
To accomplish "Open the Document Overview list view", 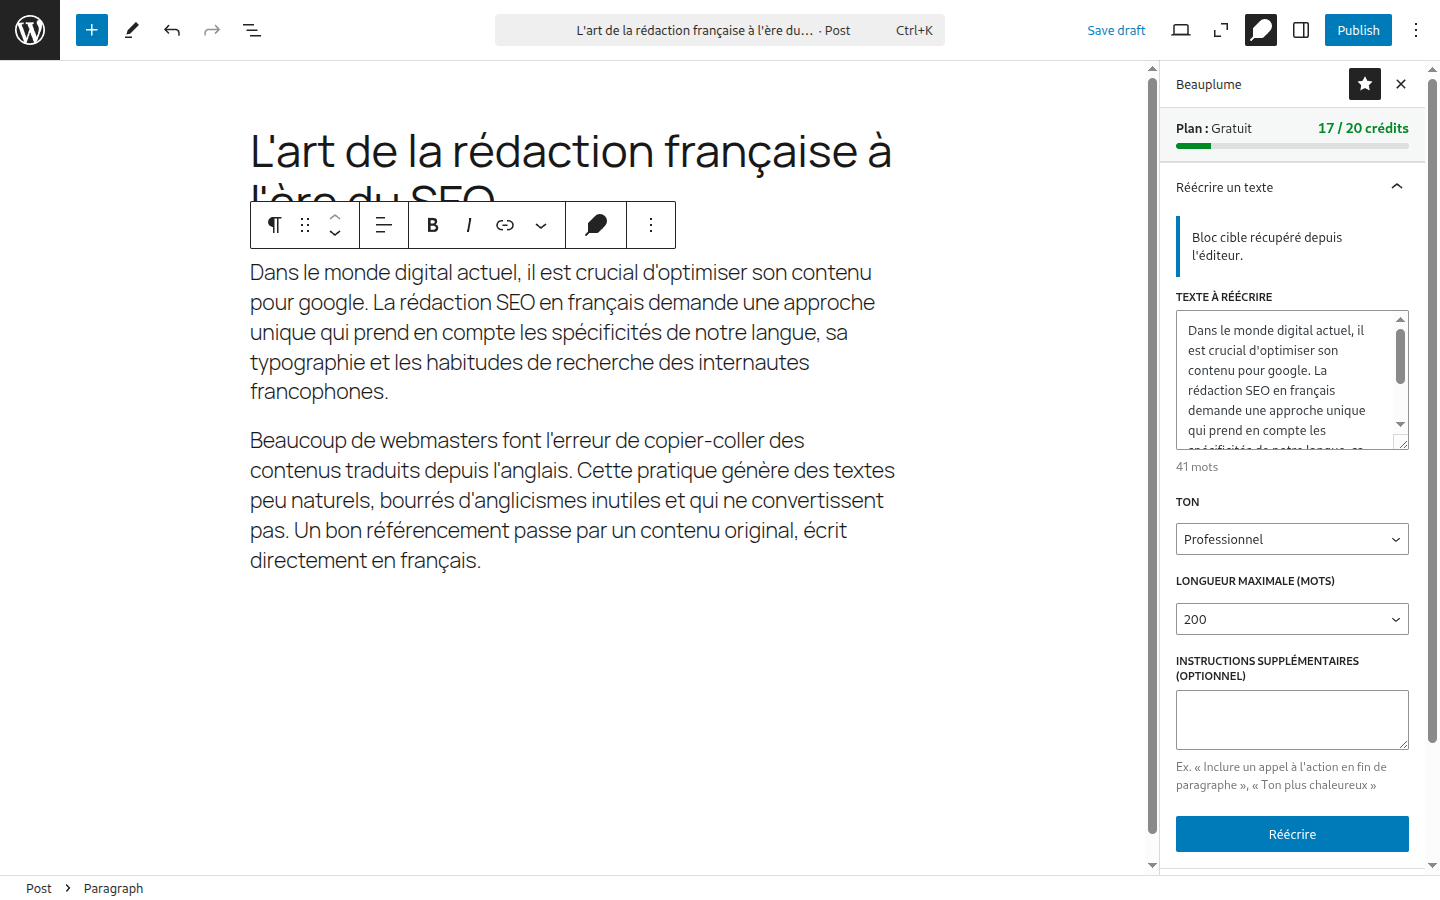I will tap(252, 30).
